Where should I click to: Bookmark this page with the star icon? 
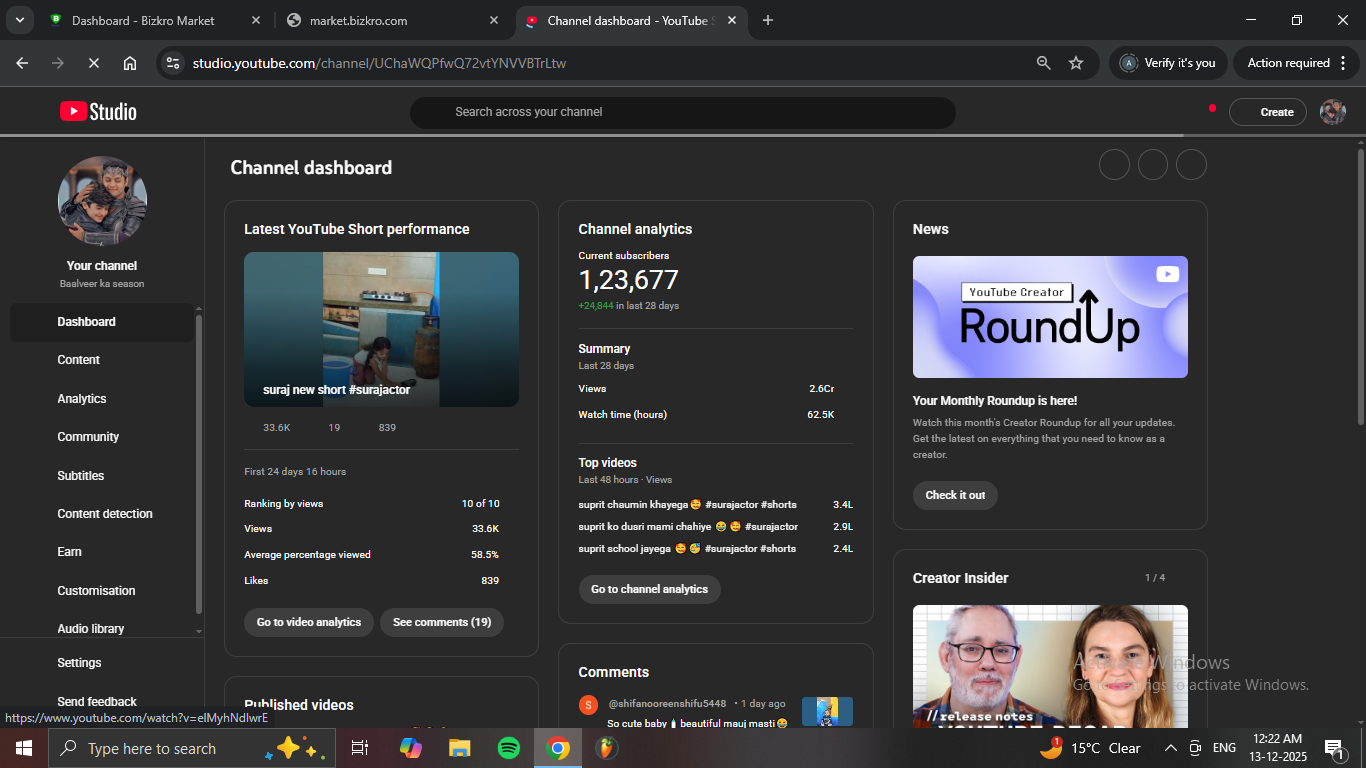pyautogui.click(x=1076, y=63)
